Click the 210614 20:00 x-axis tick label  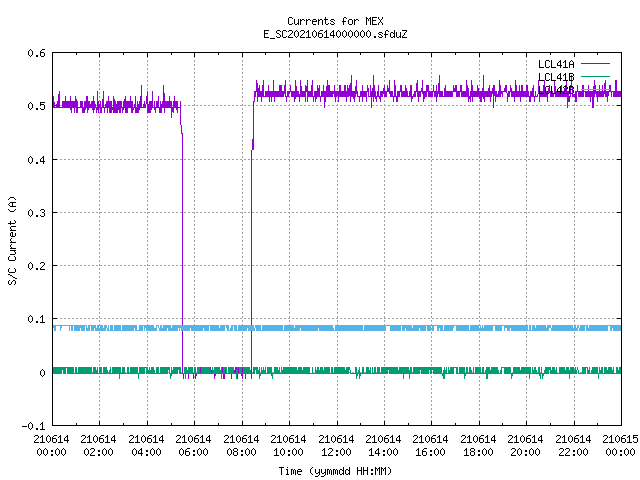point(525,446)
